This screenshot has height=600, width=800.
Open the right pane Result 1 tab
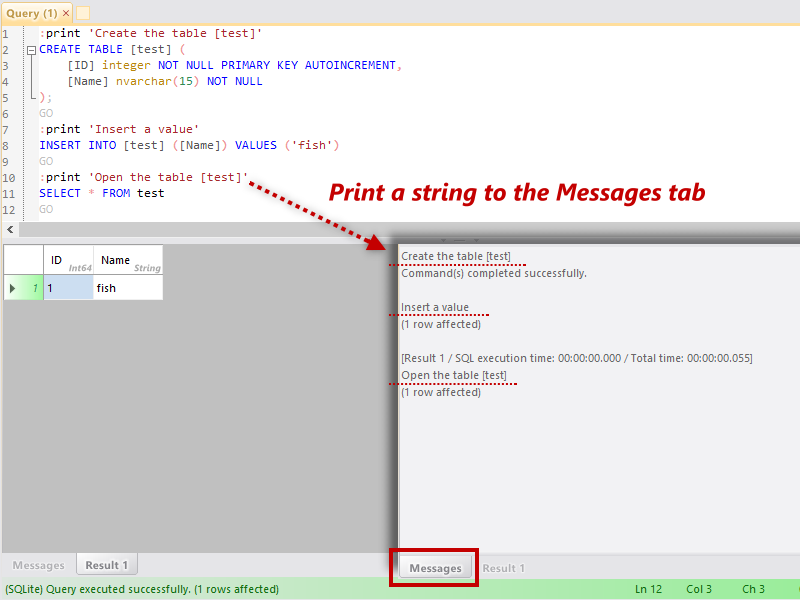coord(503,568)
